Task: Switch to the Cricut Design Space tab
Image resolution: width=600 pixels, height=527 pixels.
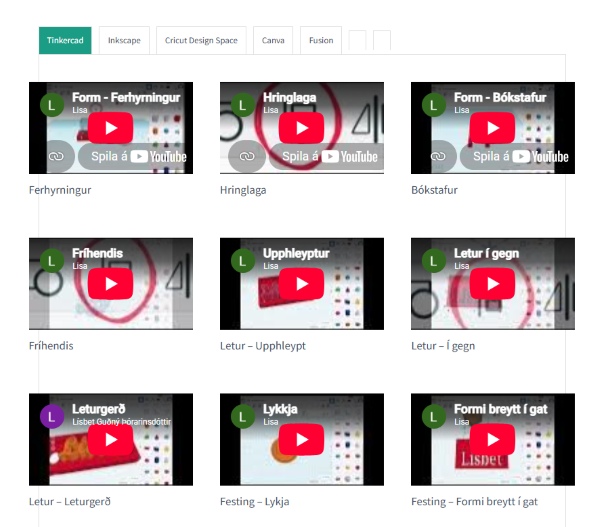Action: [x=201, y=40]
